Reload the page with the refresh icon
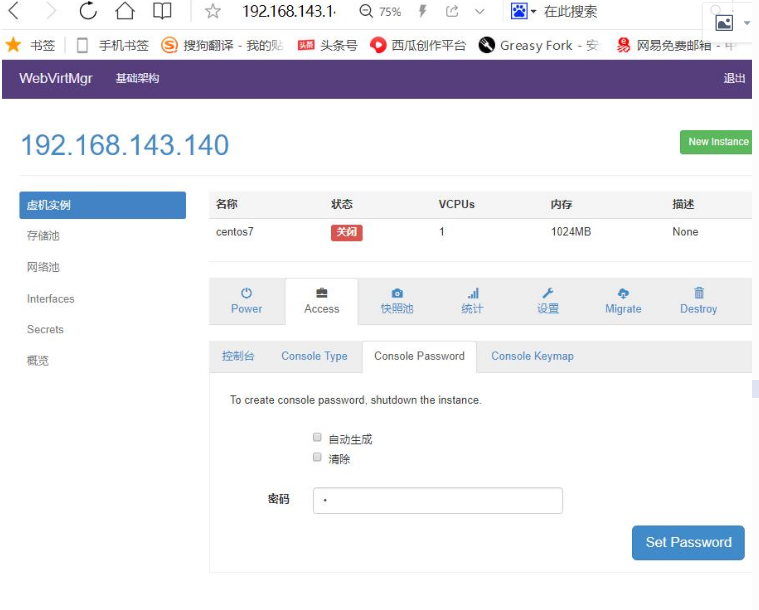 click(x=88, y=11)
